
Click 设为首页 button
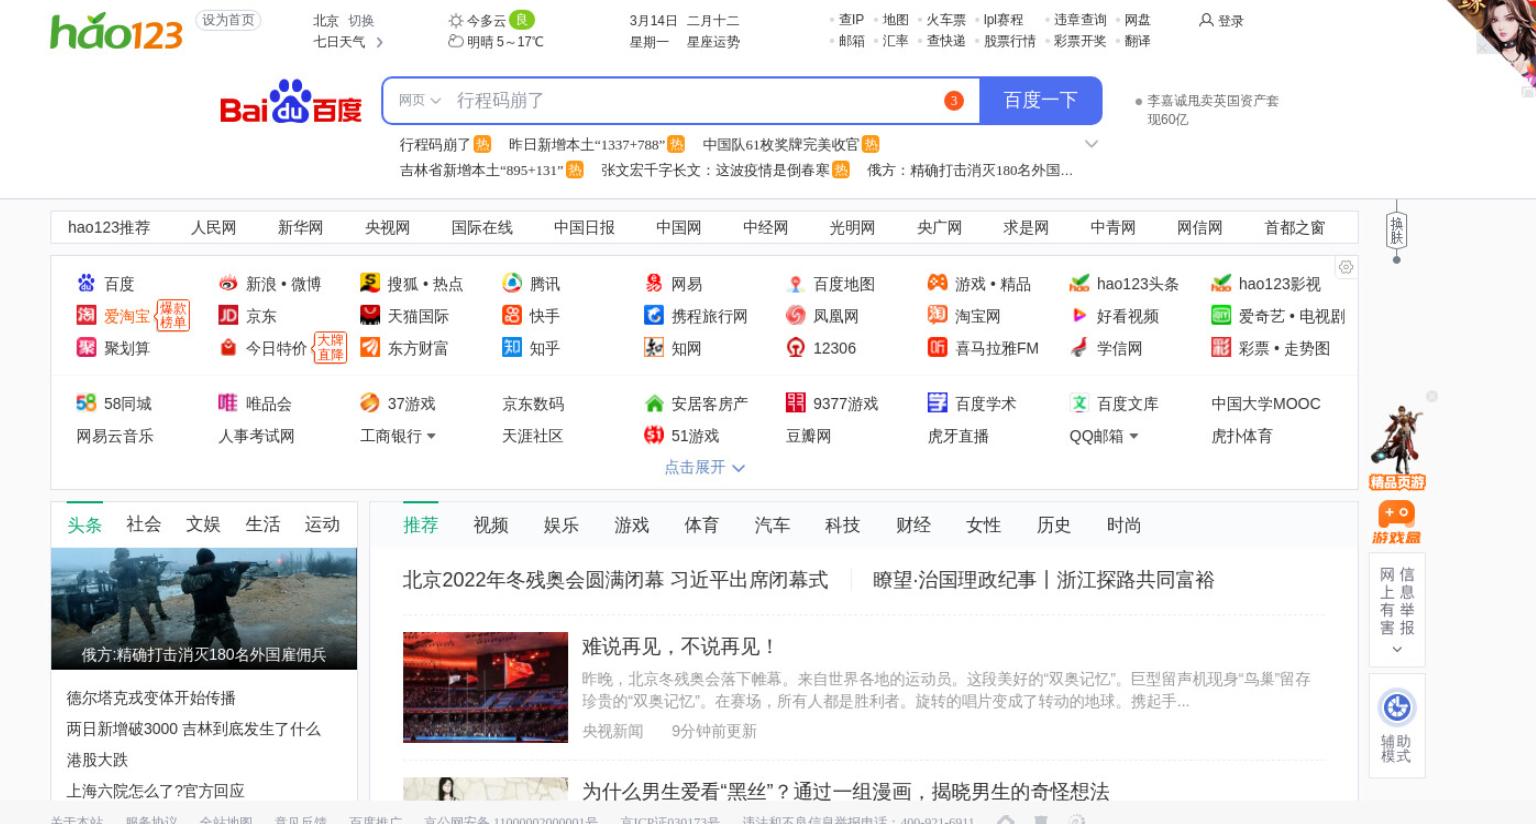tap(229, 20)
